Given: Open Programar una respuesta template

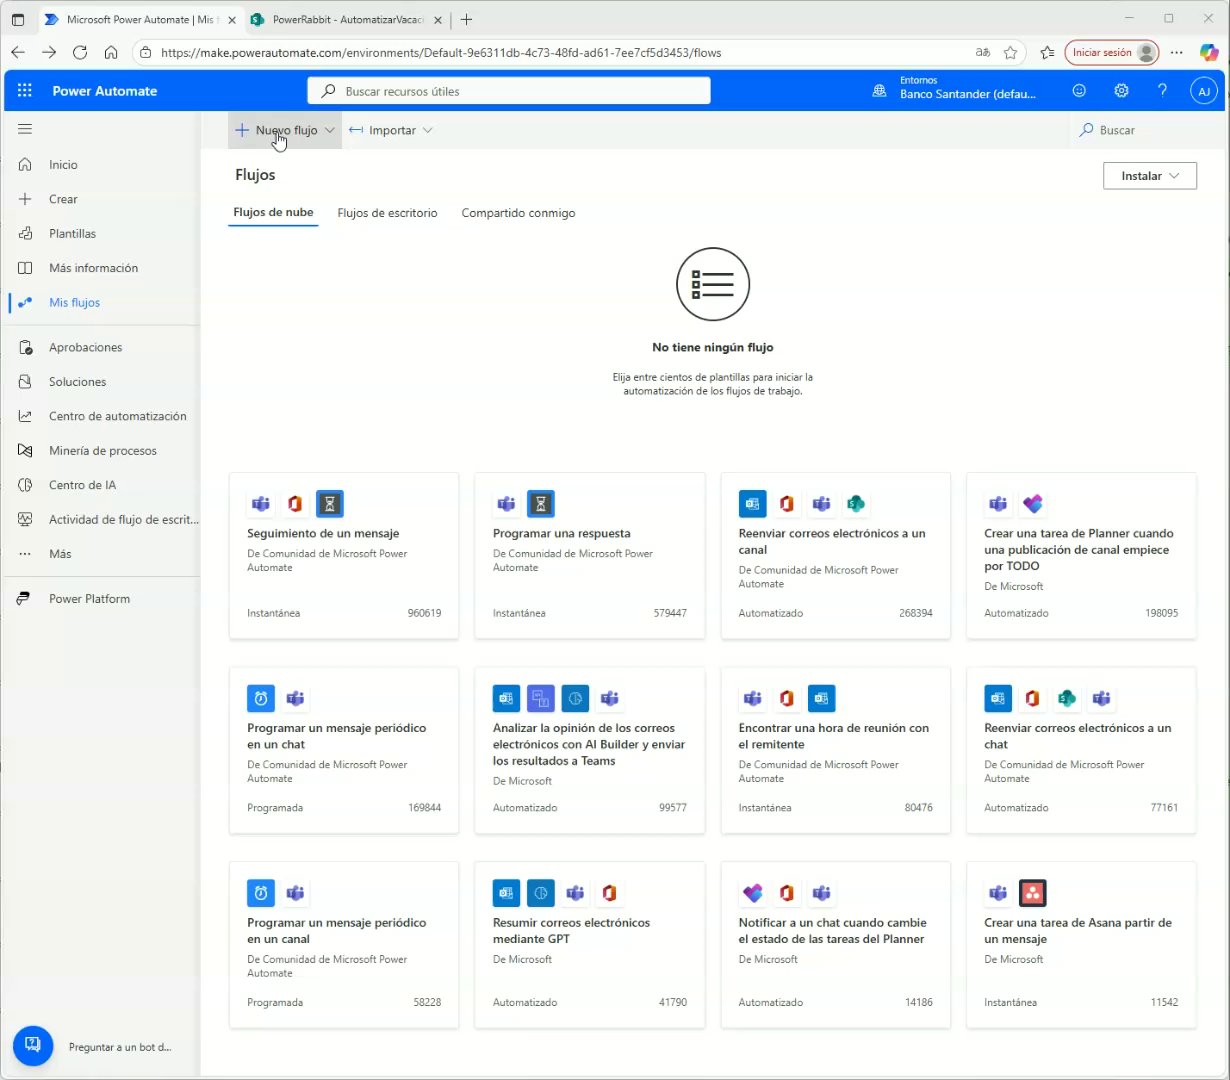Looking at the screenshot, I should 590,556.
